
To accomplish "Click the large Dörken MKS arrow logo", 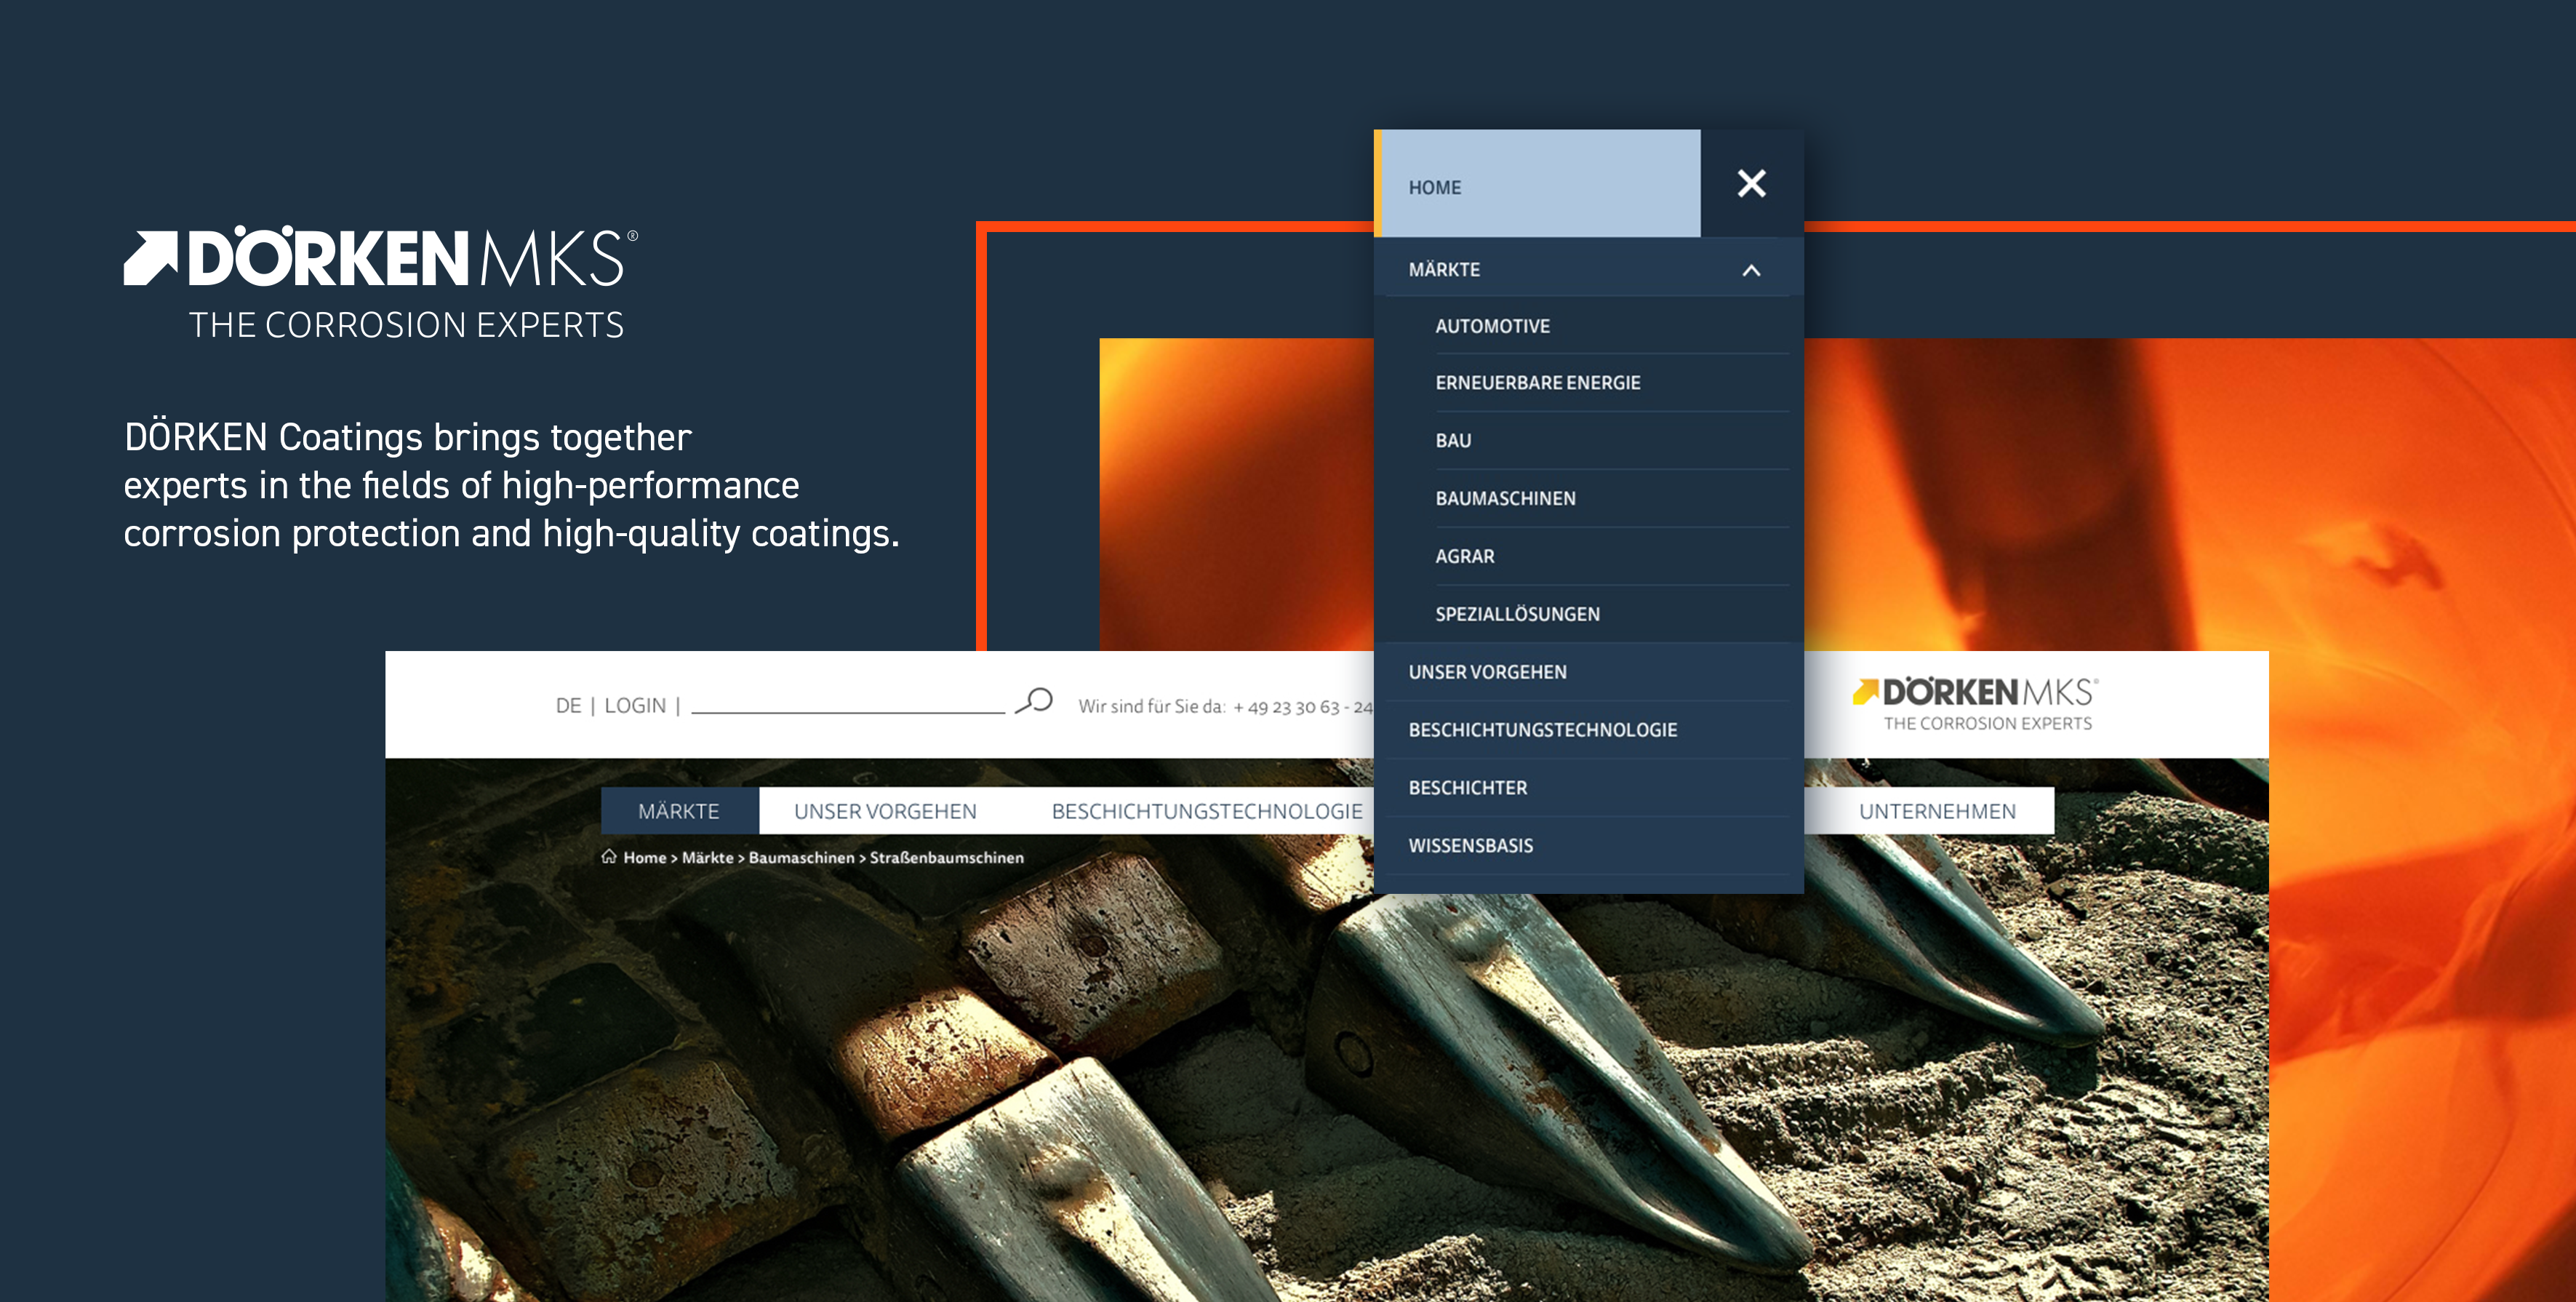I will 380,283.
